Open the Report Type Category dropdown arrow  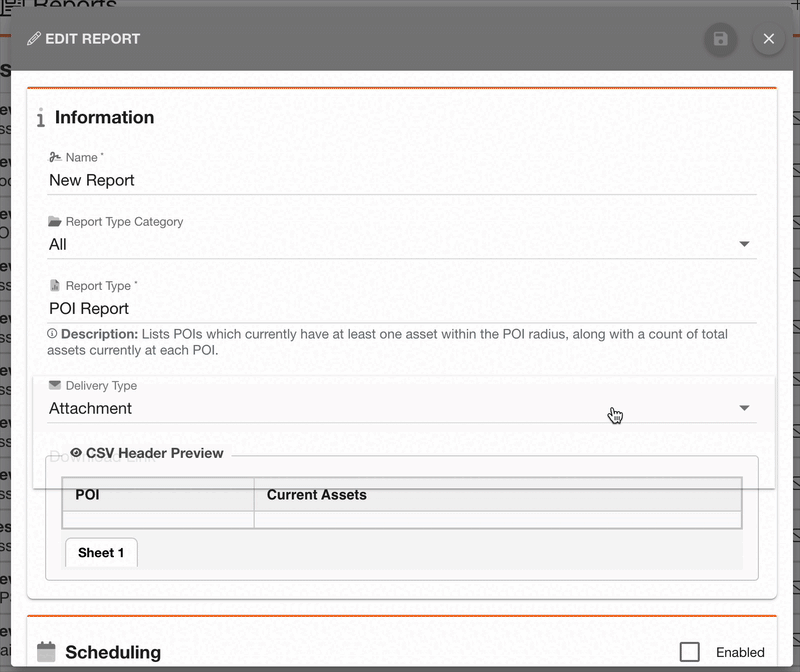click(744, 244)
